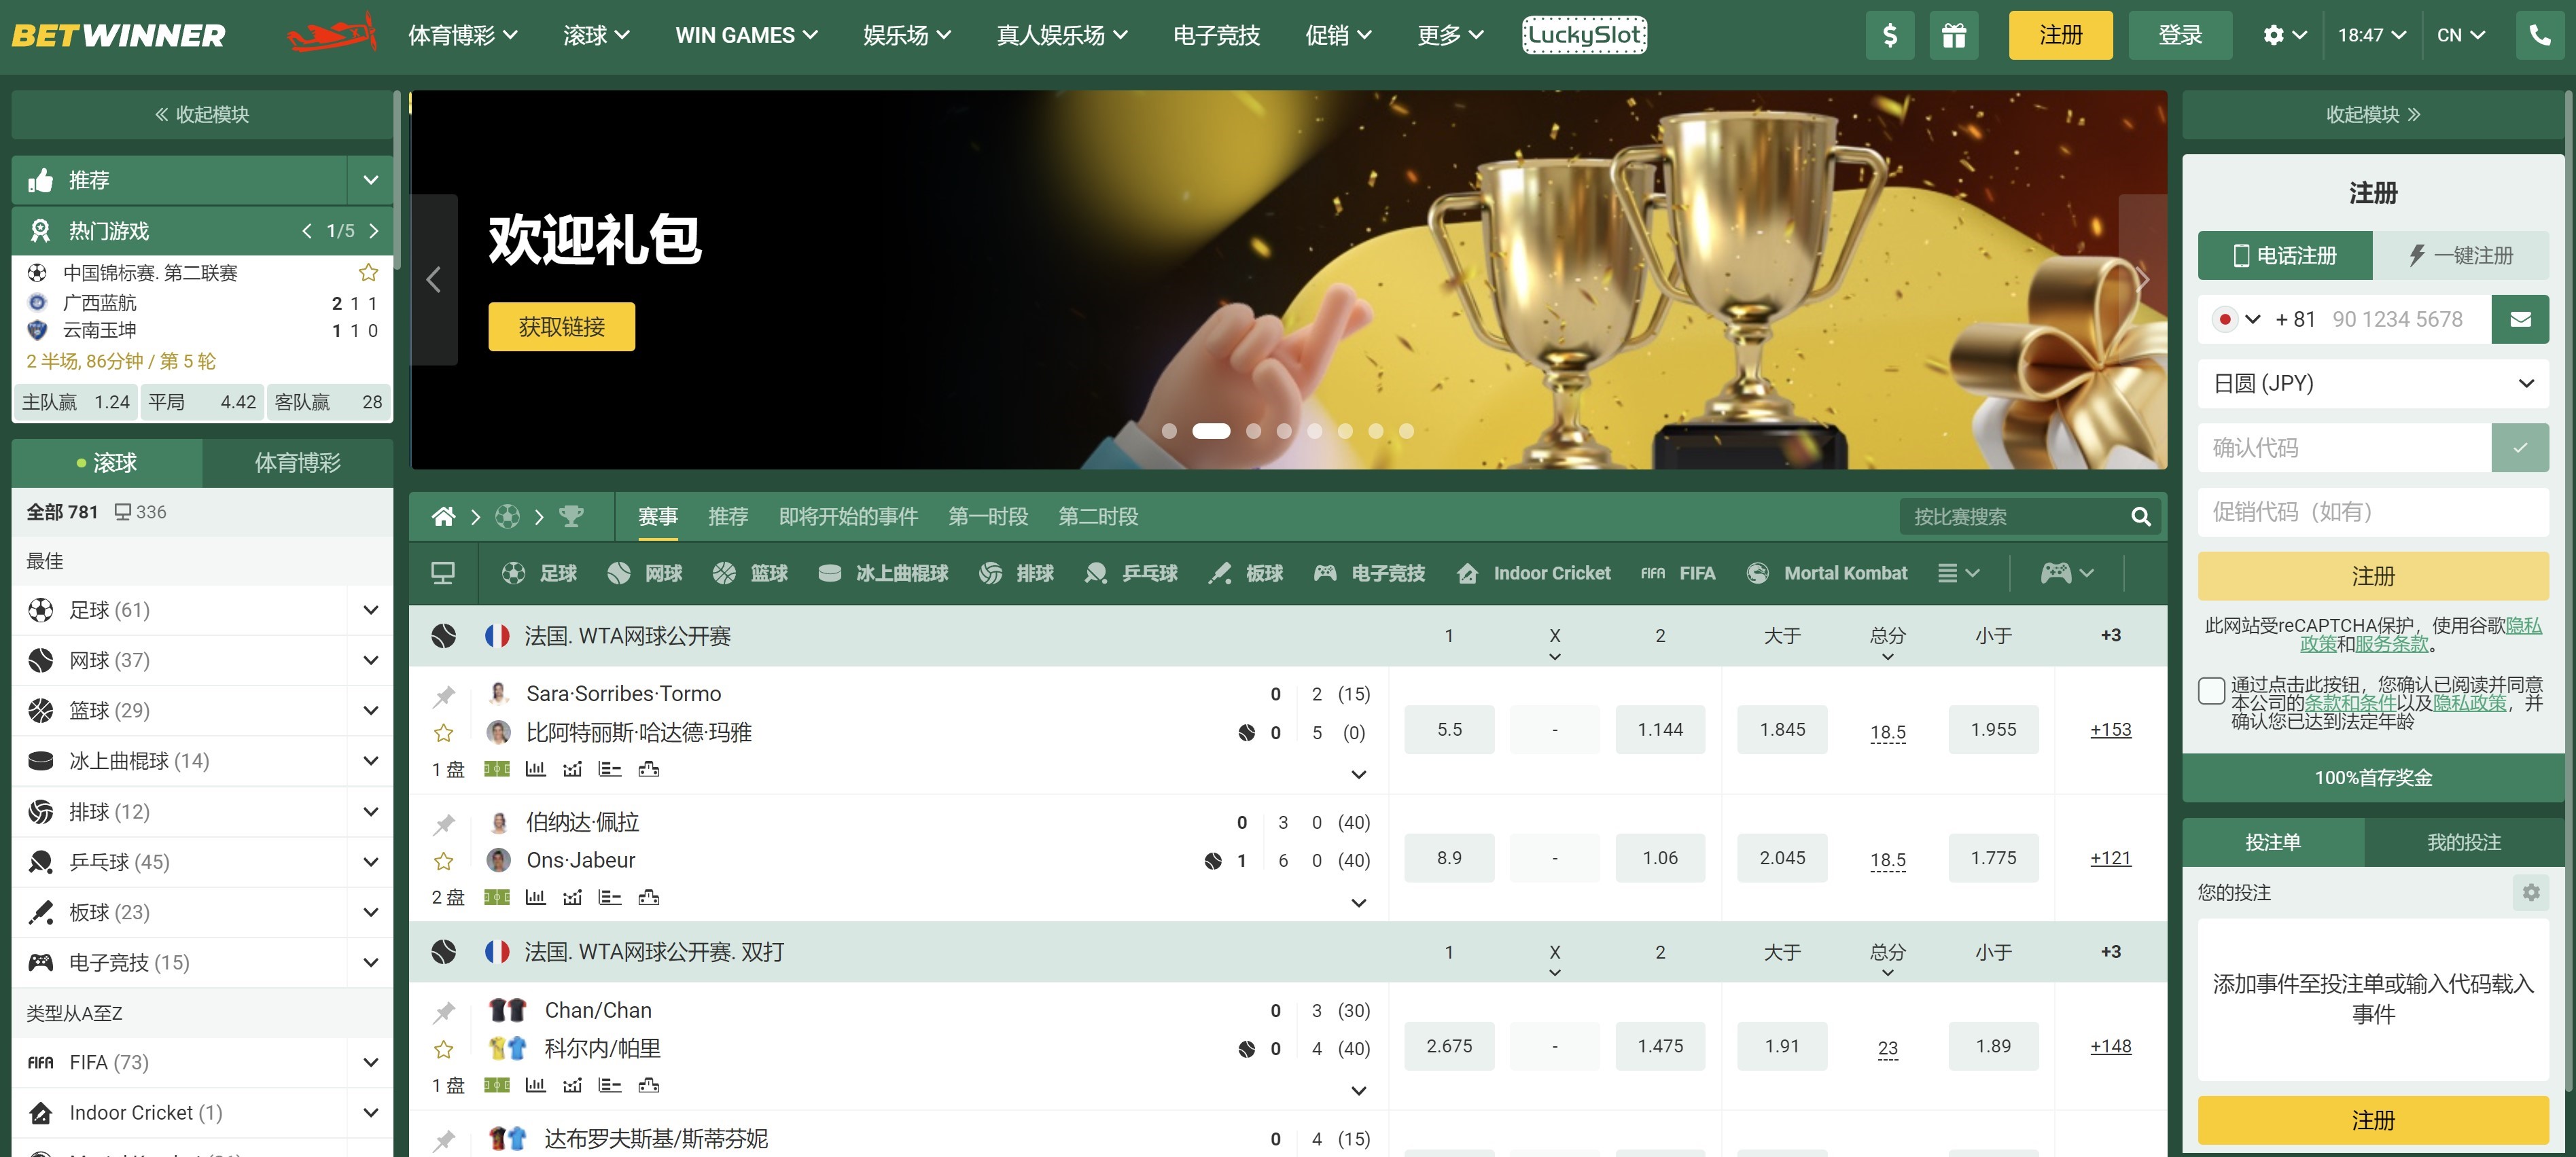This screenshot has height=1157, width=2576.
Task: Open statistics chart icon for Ons Jabeur match
Action: (536, 897)
